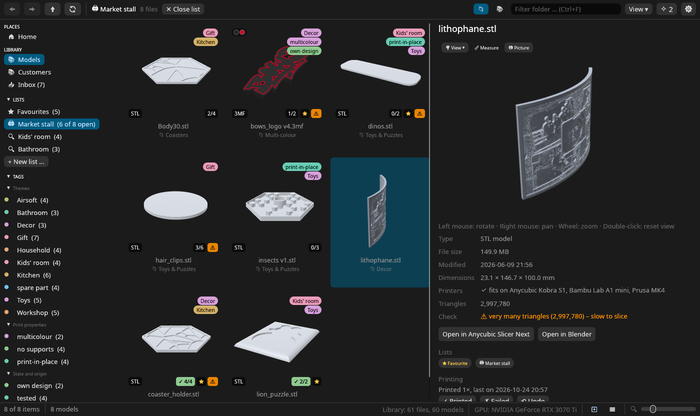
Task: Toggle the 1/2 counter on bows_logo v4.3mf
Action: [292, 113]
